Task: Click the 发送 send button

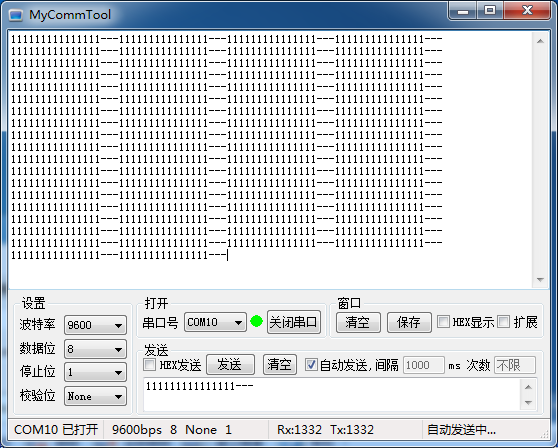Action: (x=230, y=364)
